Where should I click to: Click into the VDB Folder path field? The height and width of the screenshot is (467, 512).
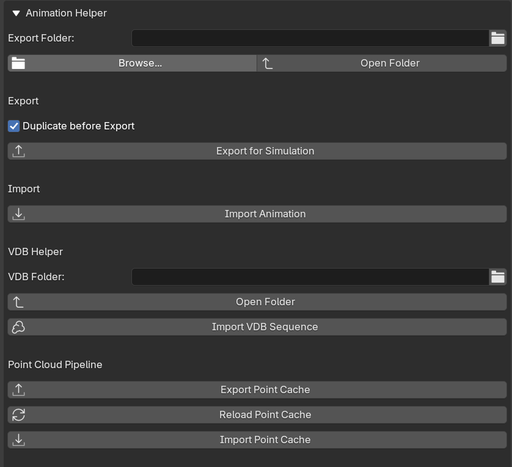[310, 277]
